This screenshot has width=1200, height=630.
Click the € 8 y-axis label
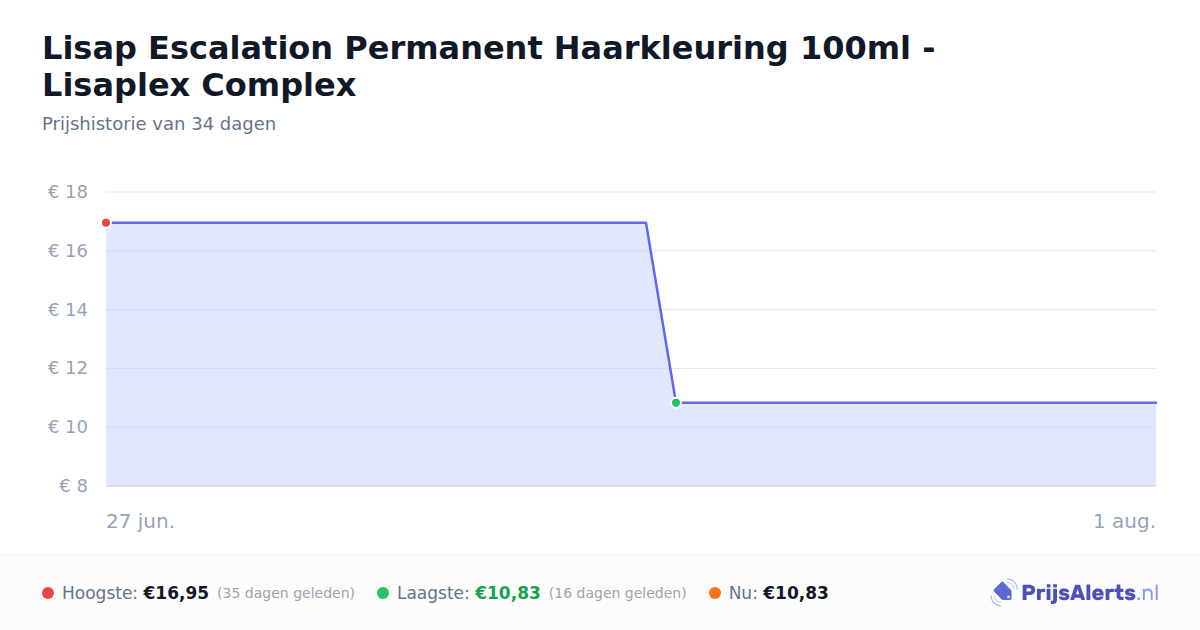[x=74, y=486]
